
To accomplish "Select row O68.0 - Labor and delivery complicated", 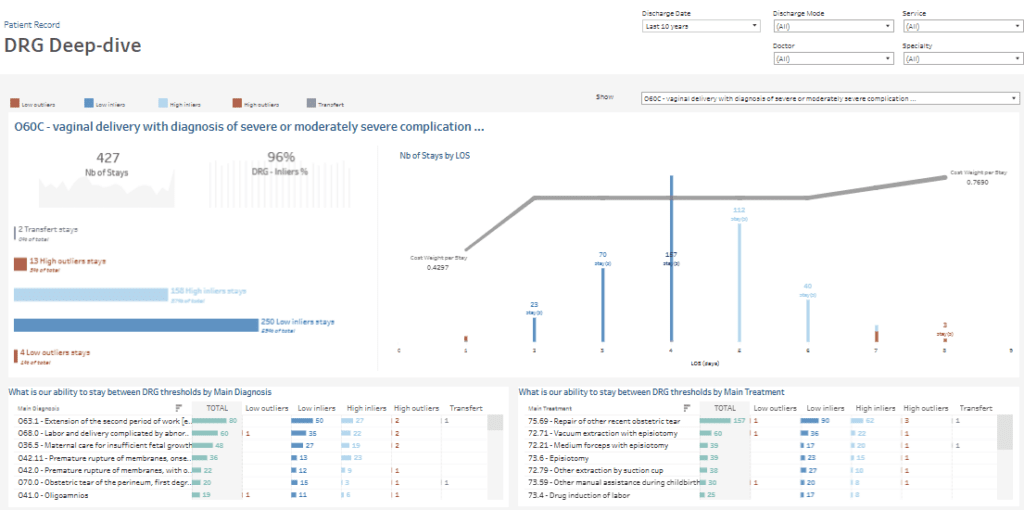I will (x=104, y=434).
